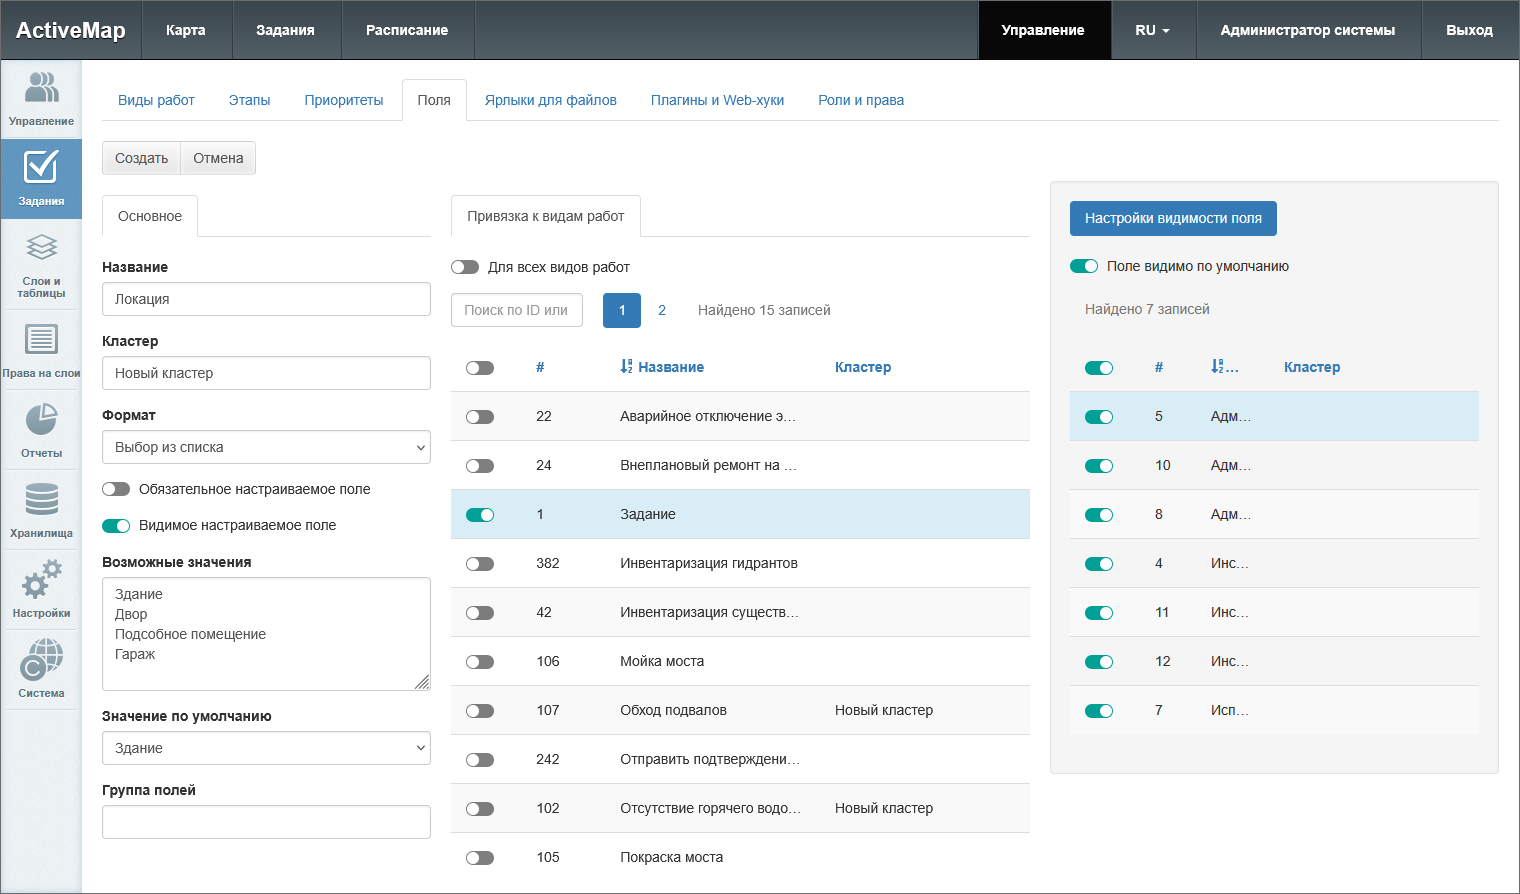Open the Значение по умолчанию dropdown
The height and width of the screenshot is (894, 1520).
(x=266, y=748)
